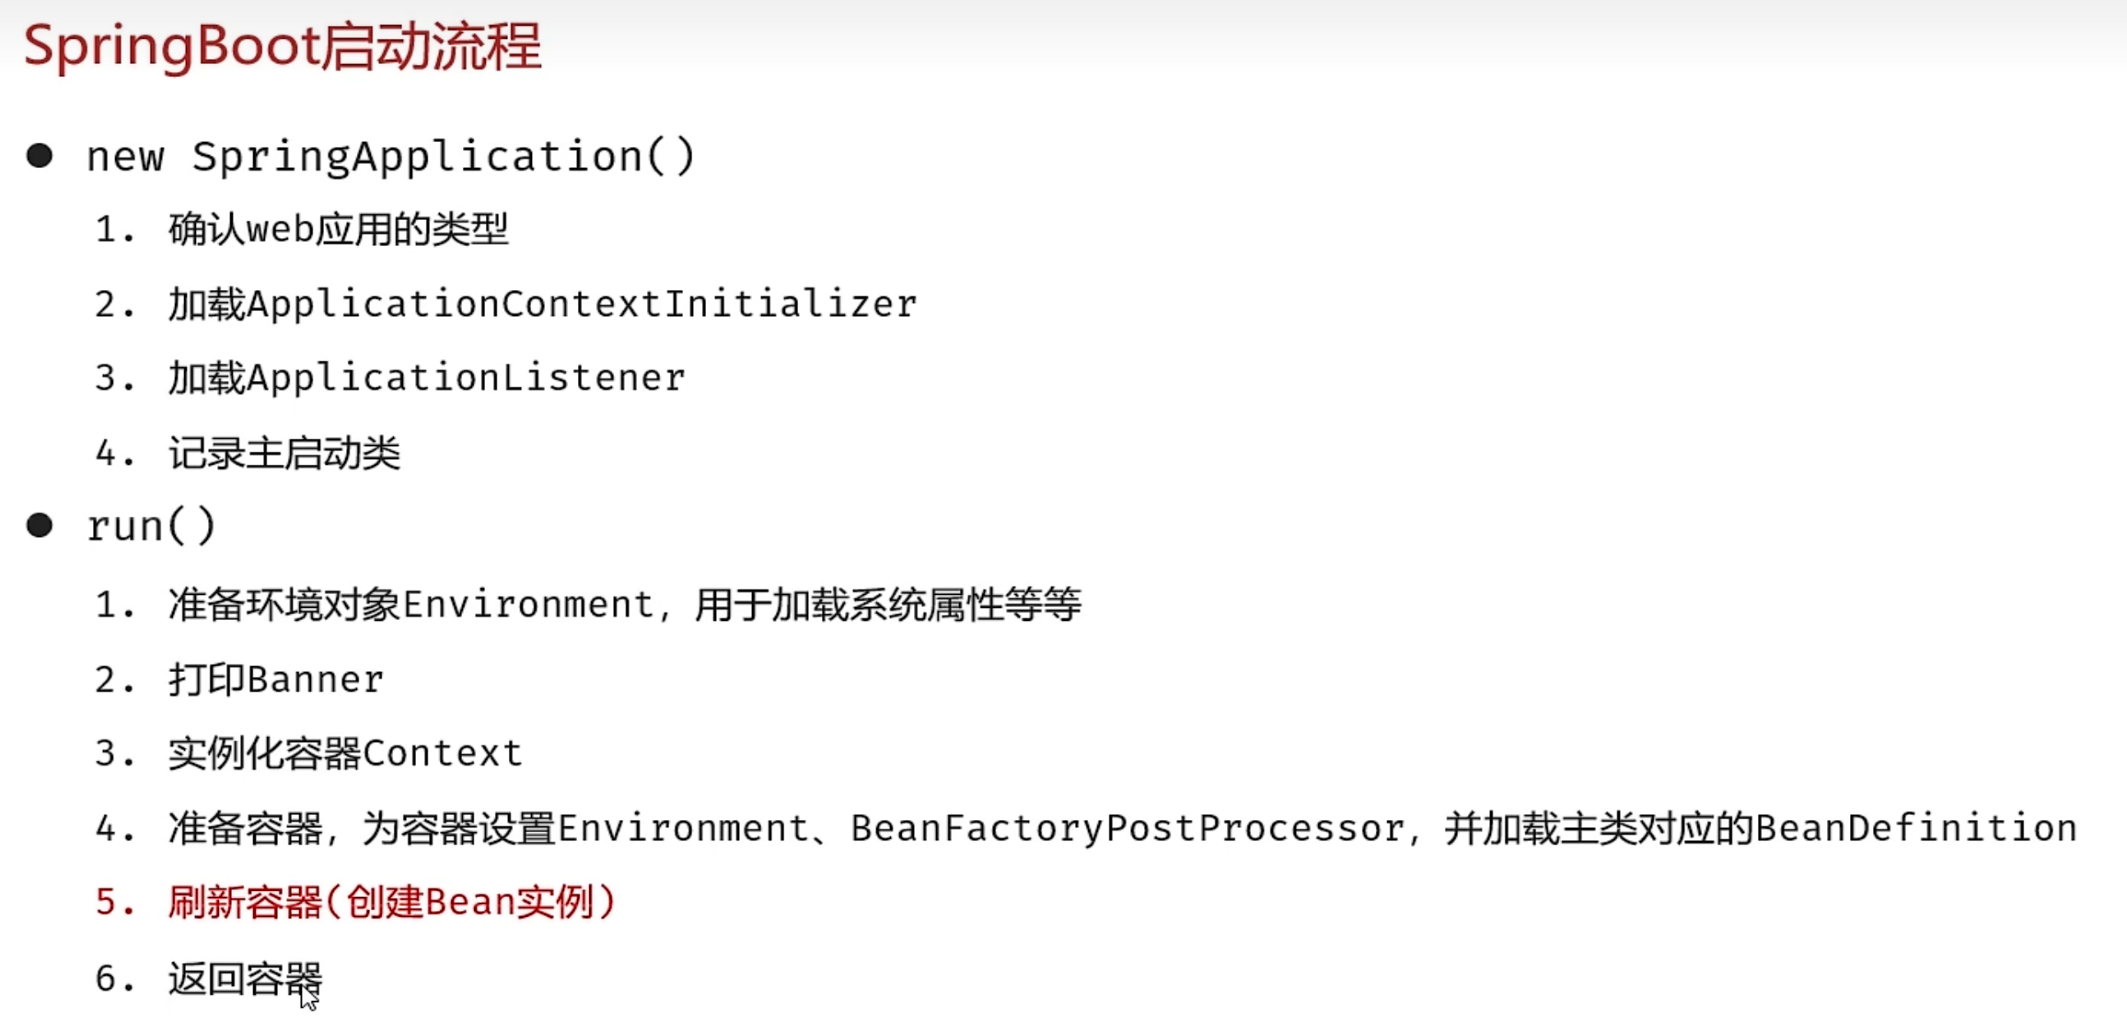The width and height of the screenshot is (2127, 1027).
Task: Select the 打印Banner list item
Action: point(276,680)
